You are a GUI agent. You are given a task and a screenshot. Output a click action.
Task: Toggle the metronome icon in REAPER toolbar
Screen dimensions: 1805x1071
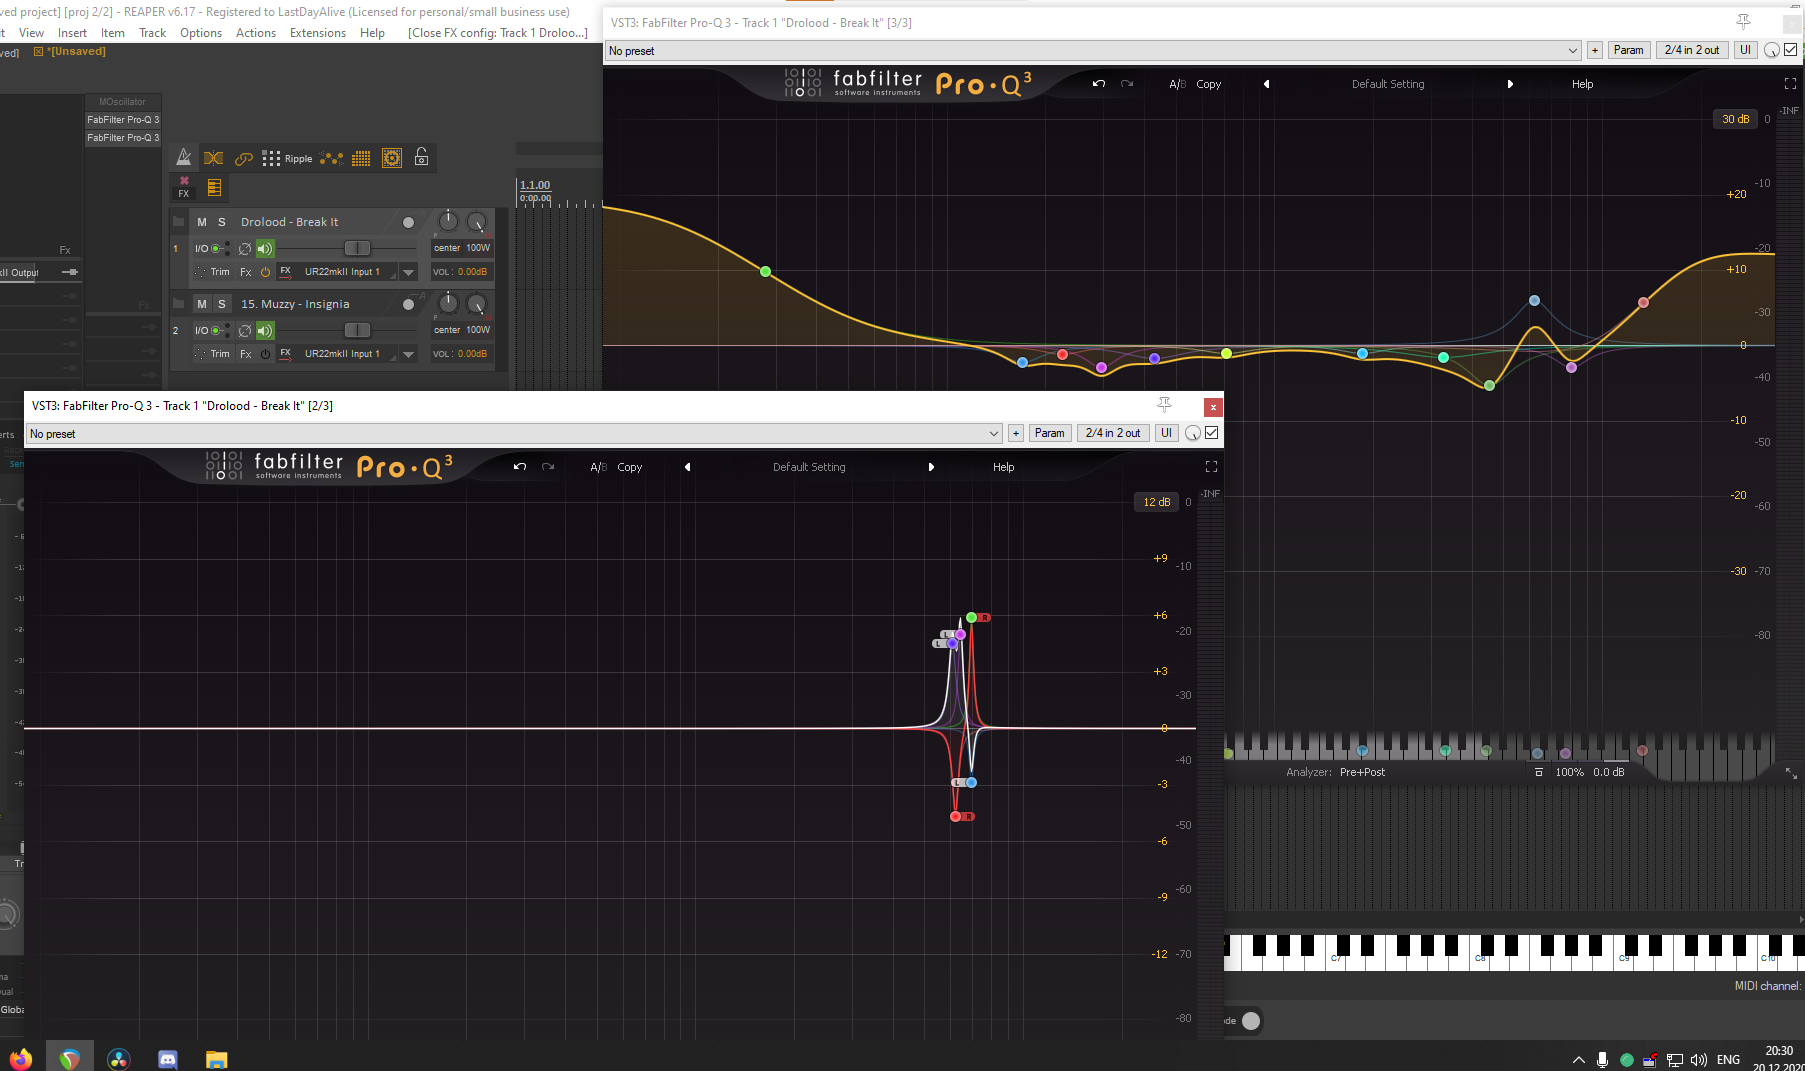184,157
